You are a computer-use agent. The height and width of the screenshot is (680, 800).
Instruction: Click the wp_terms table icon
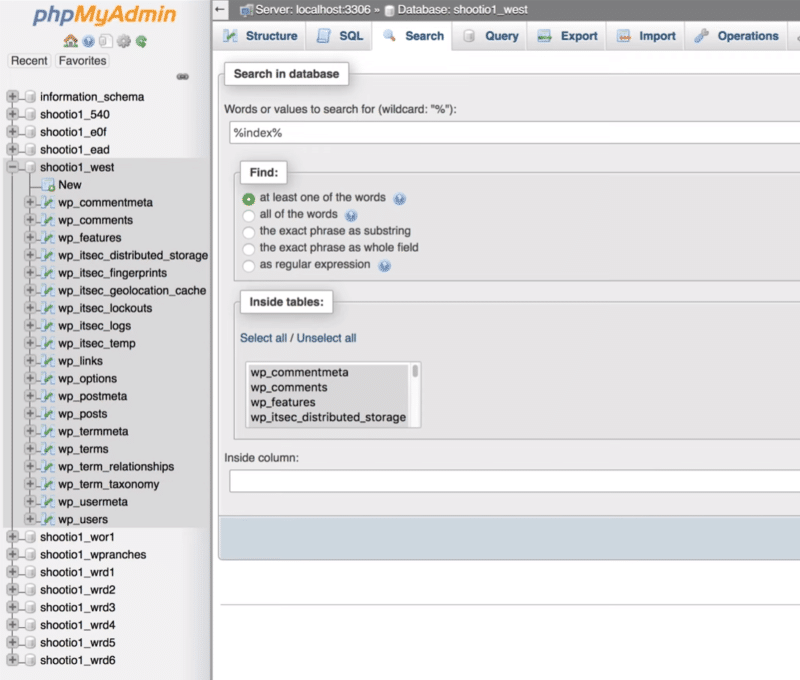coord(48,449)
